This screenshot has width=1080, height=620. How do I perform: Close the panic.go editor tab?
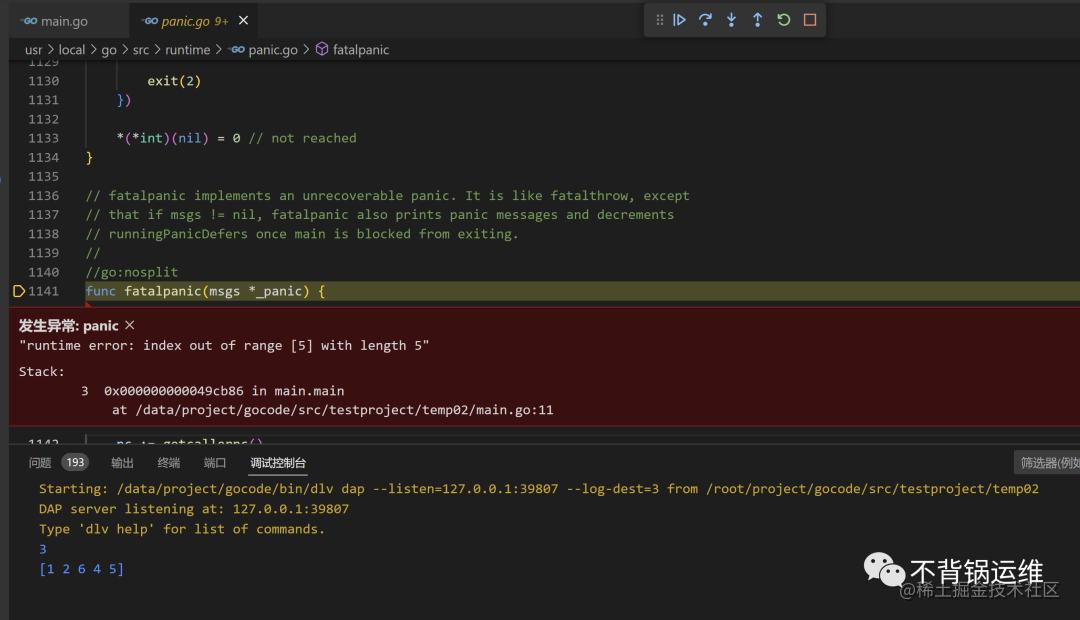coord(243,21)
